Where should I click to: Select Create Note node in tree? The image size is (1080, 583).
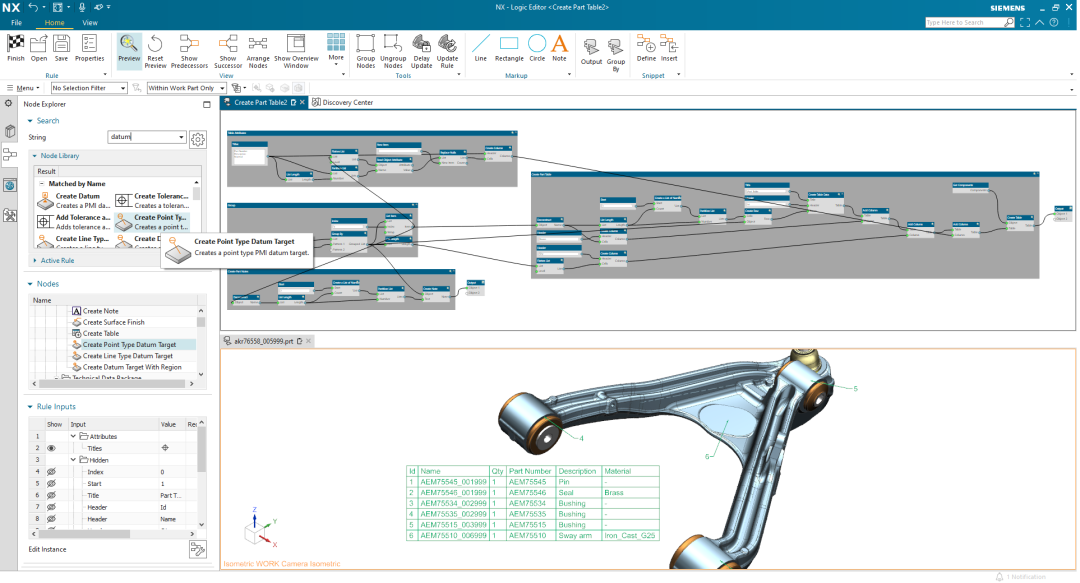(x=101, y=311)
